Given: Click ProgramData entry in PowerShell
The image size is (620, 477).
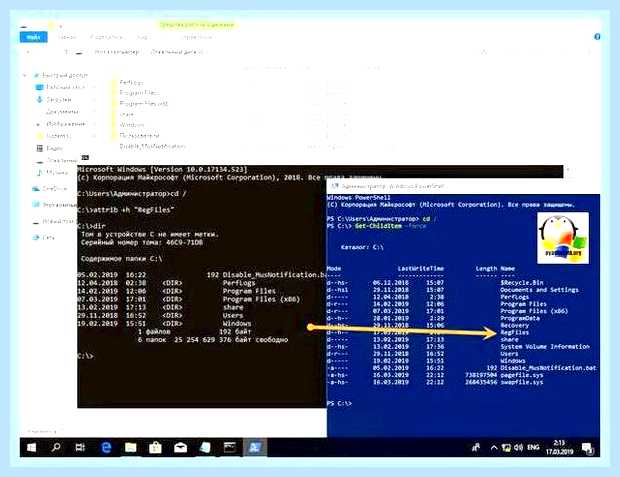Looking at the screenshot, I should click(x=520, y=318).
